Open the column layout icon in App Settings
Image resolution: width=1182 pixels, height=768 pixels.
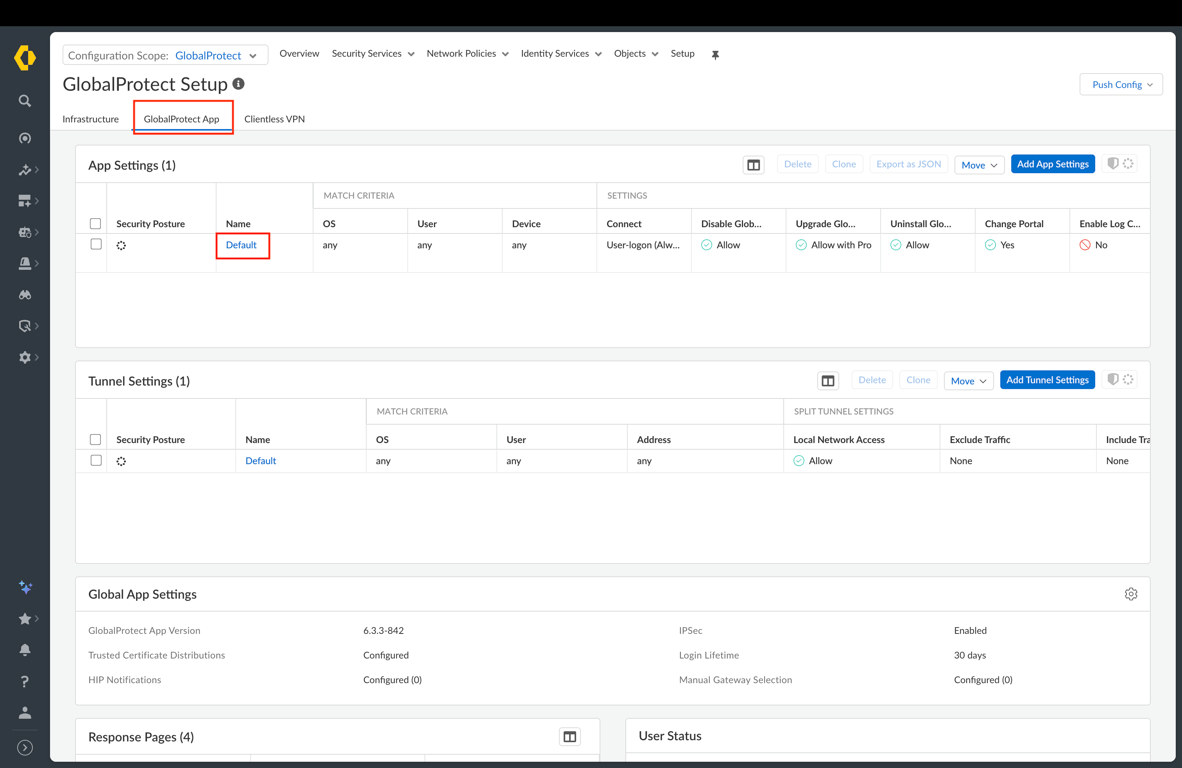click(754, 165)
